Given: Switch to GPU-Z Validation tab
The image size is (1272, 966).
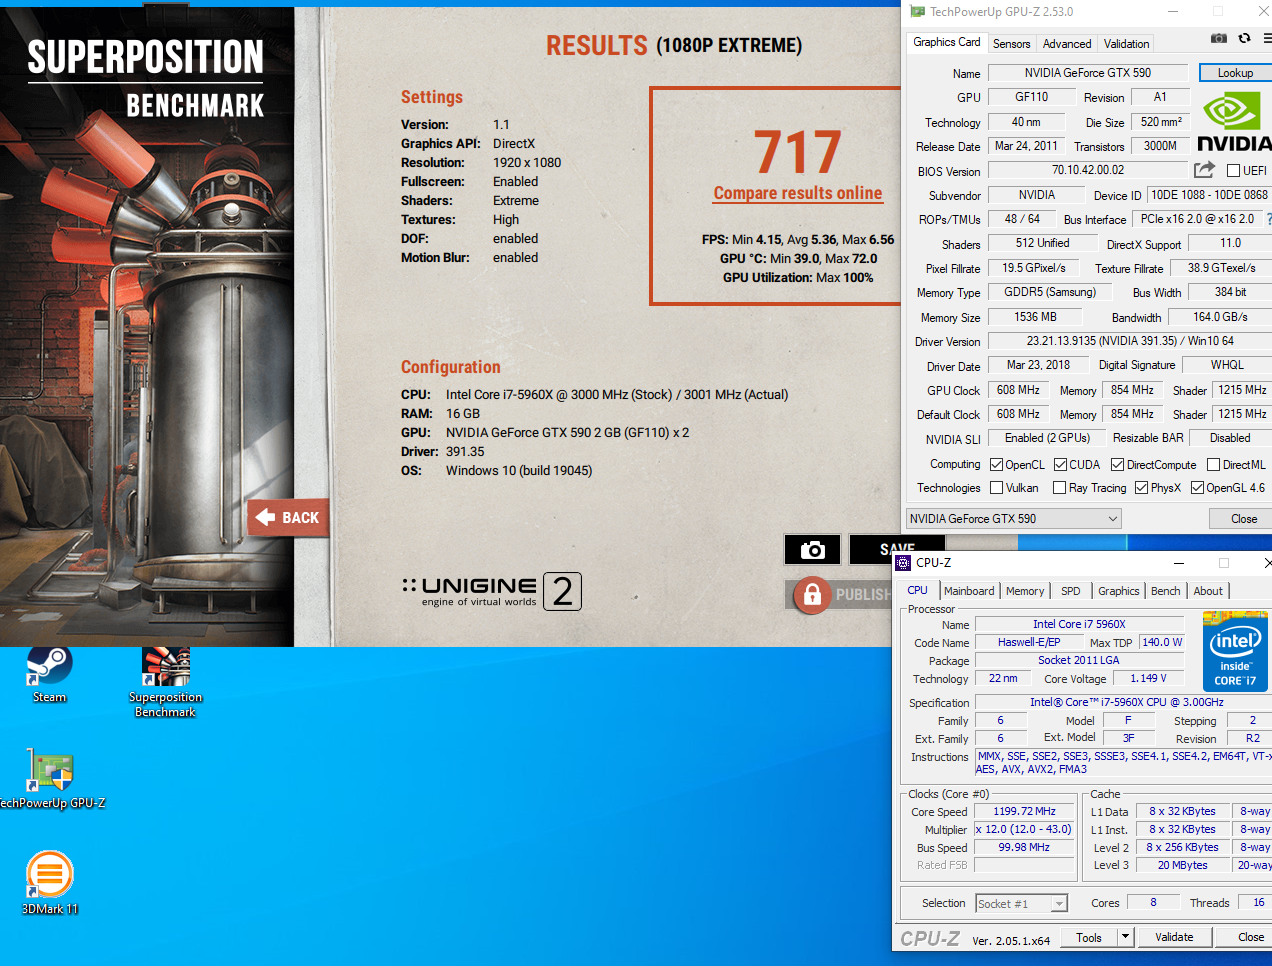Looking at the screenshot, I should tap(1126, 44).
